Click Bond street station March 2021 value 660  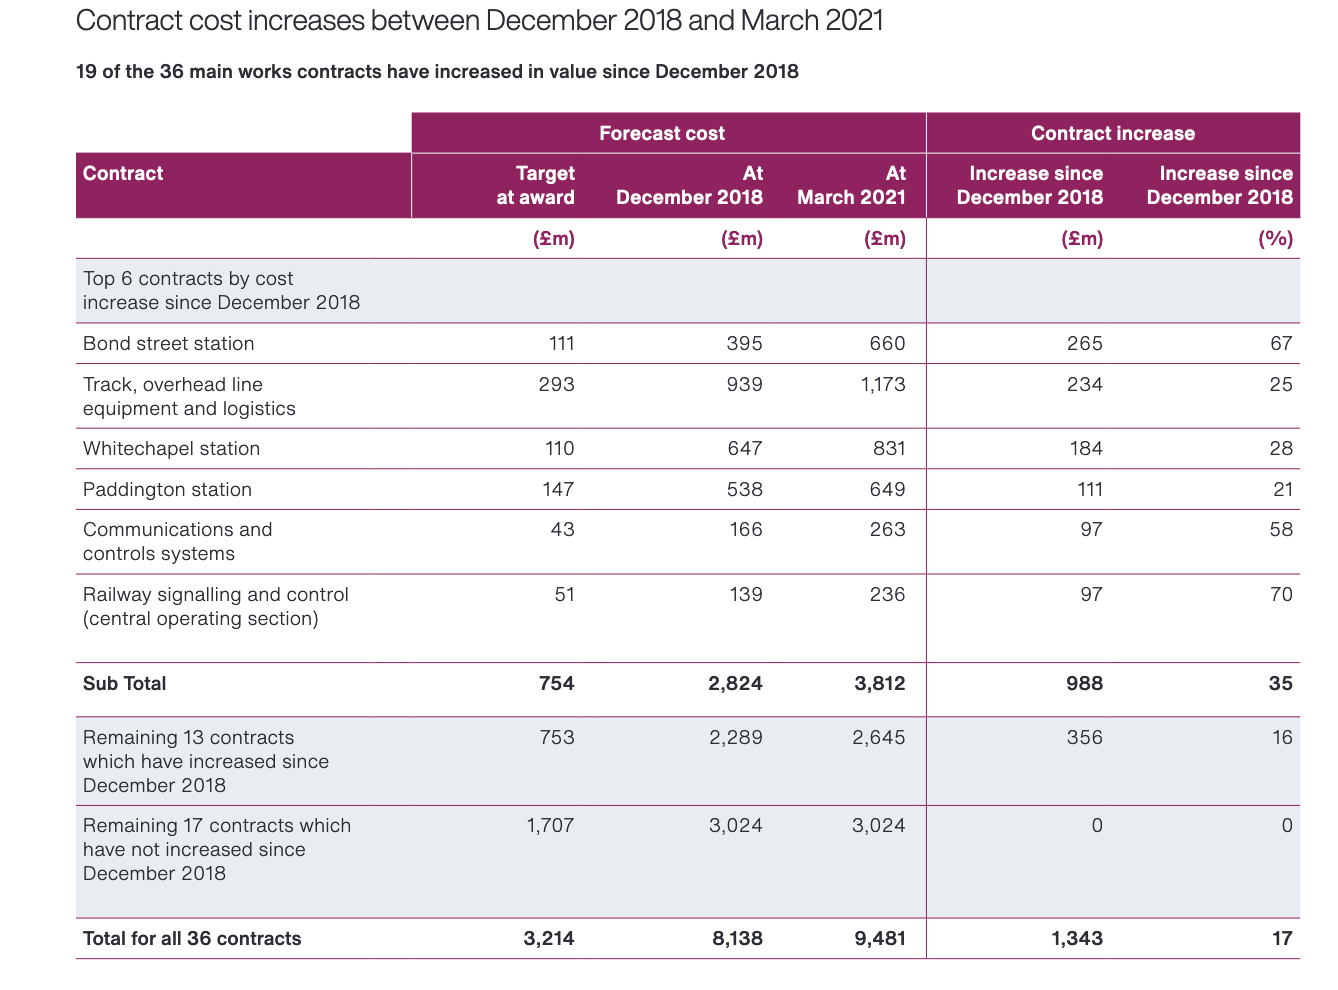point(886,343)
